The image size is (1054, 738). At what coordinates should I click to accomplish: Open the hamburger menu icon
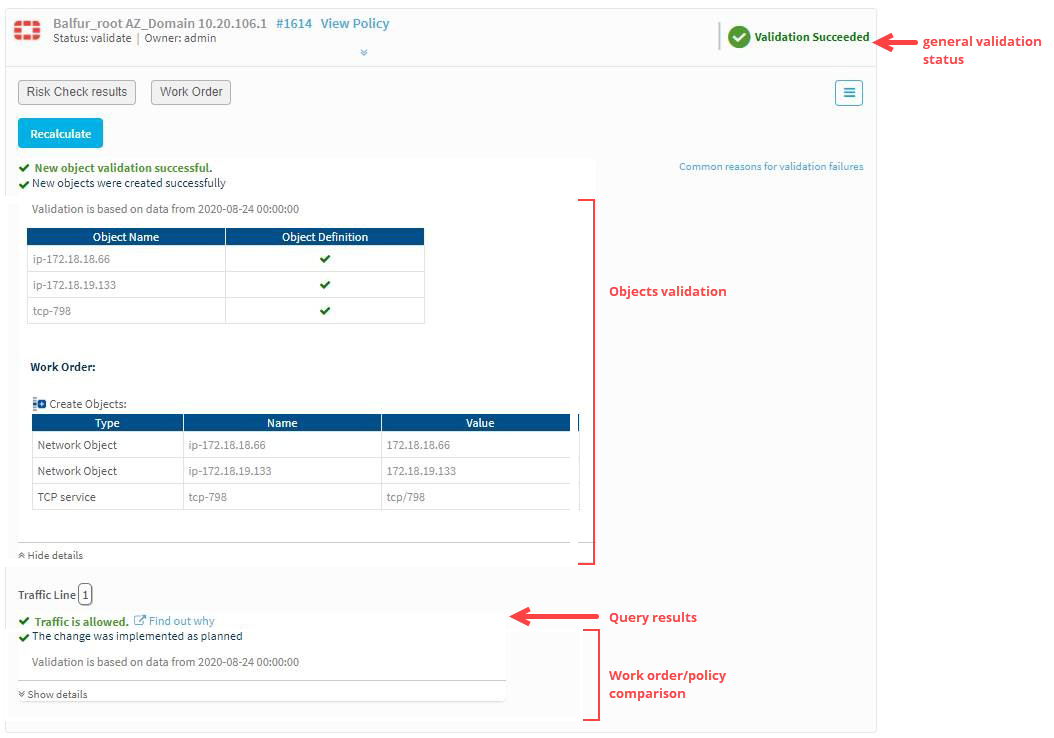[x=849, y=92]
